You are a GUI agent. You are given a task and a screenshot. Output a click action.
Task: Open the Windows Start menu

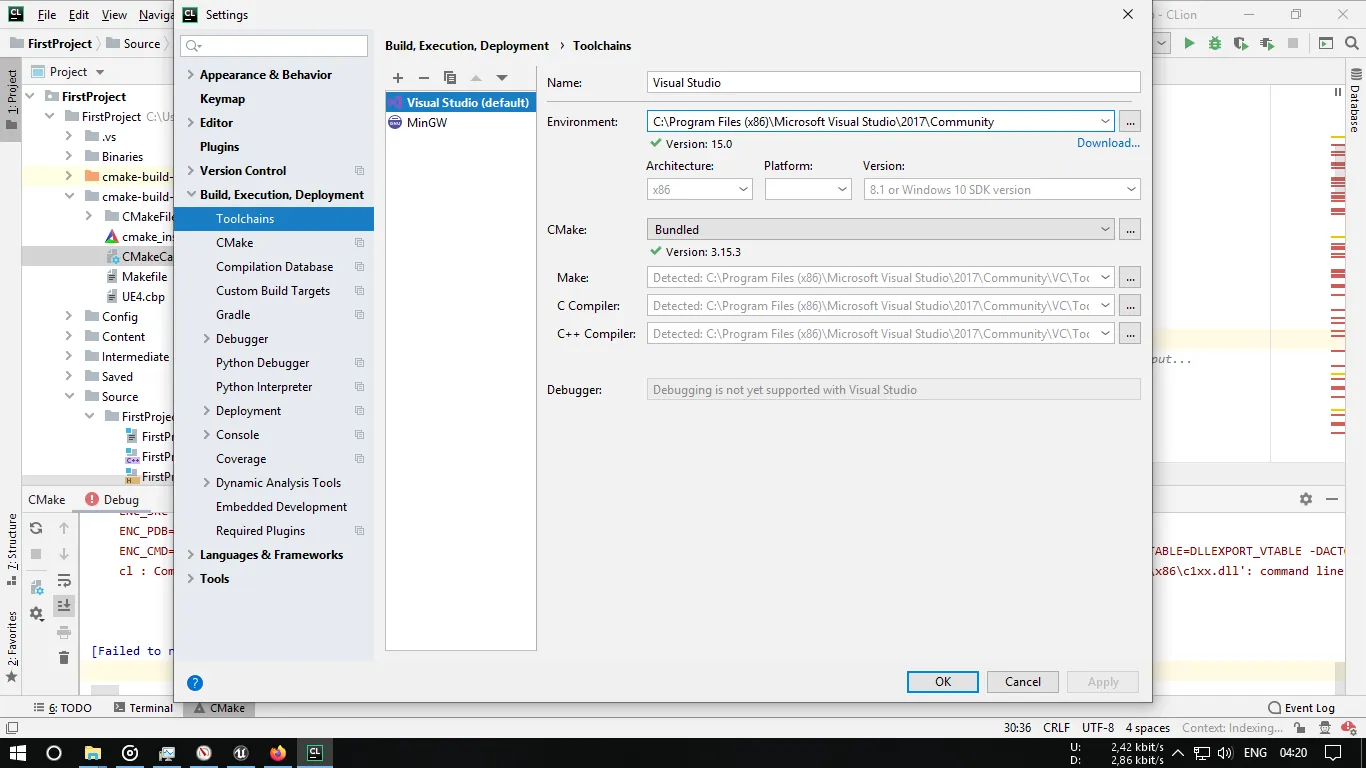click(x=17, y=753)
